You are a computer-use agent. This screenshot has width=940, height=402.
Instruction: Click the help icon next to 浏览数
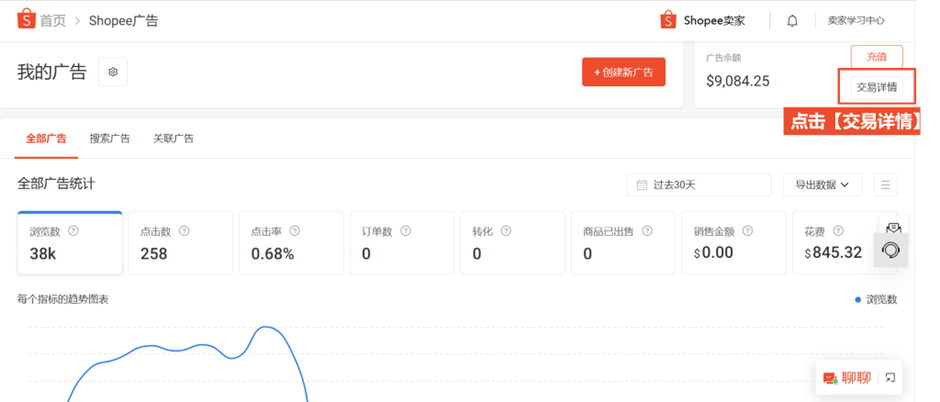click(x=73, y=231)
